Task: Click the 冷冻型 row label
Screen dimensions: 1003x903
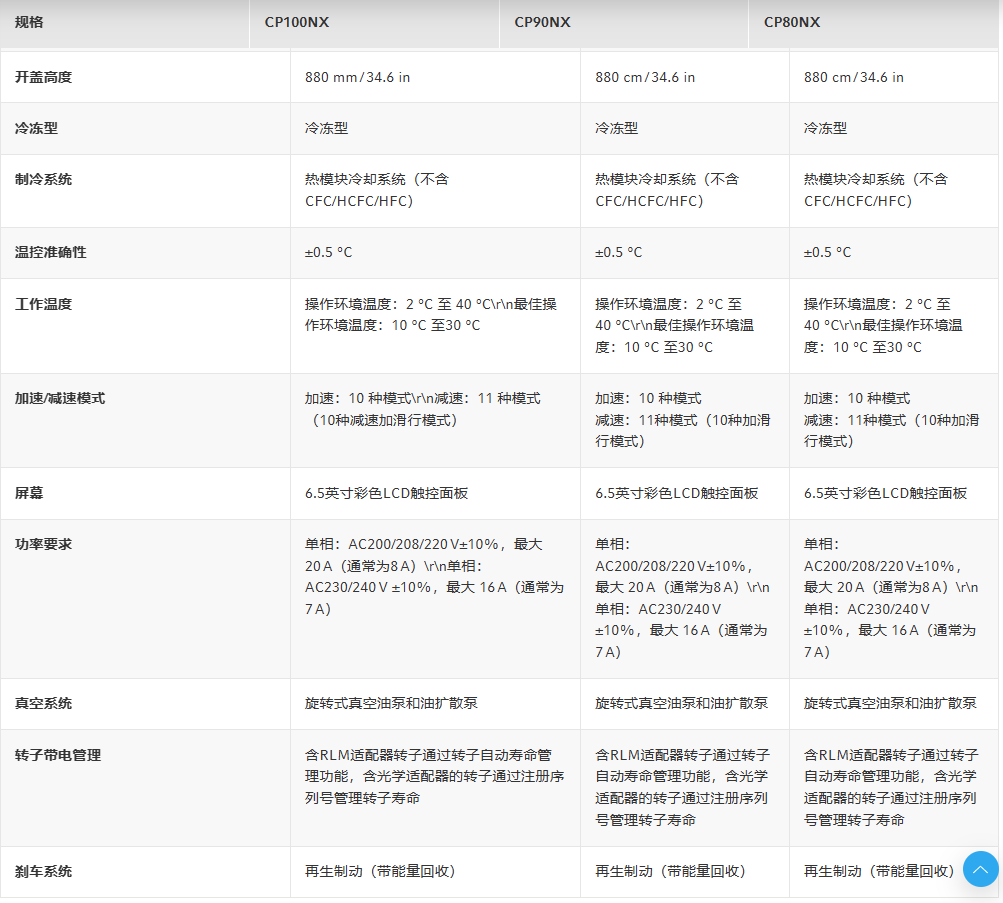Action: pos(36,129)
